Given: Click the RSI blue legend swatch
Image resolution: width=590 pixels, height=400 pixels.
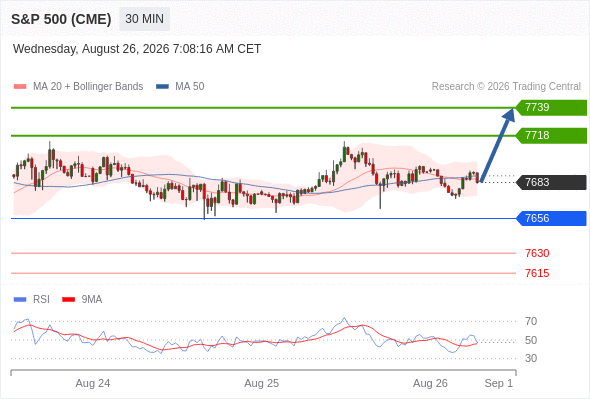Looking at the screenshot, I should tap(20, 300).
